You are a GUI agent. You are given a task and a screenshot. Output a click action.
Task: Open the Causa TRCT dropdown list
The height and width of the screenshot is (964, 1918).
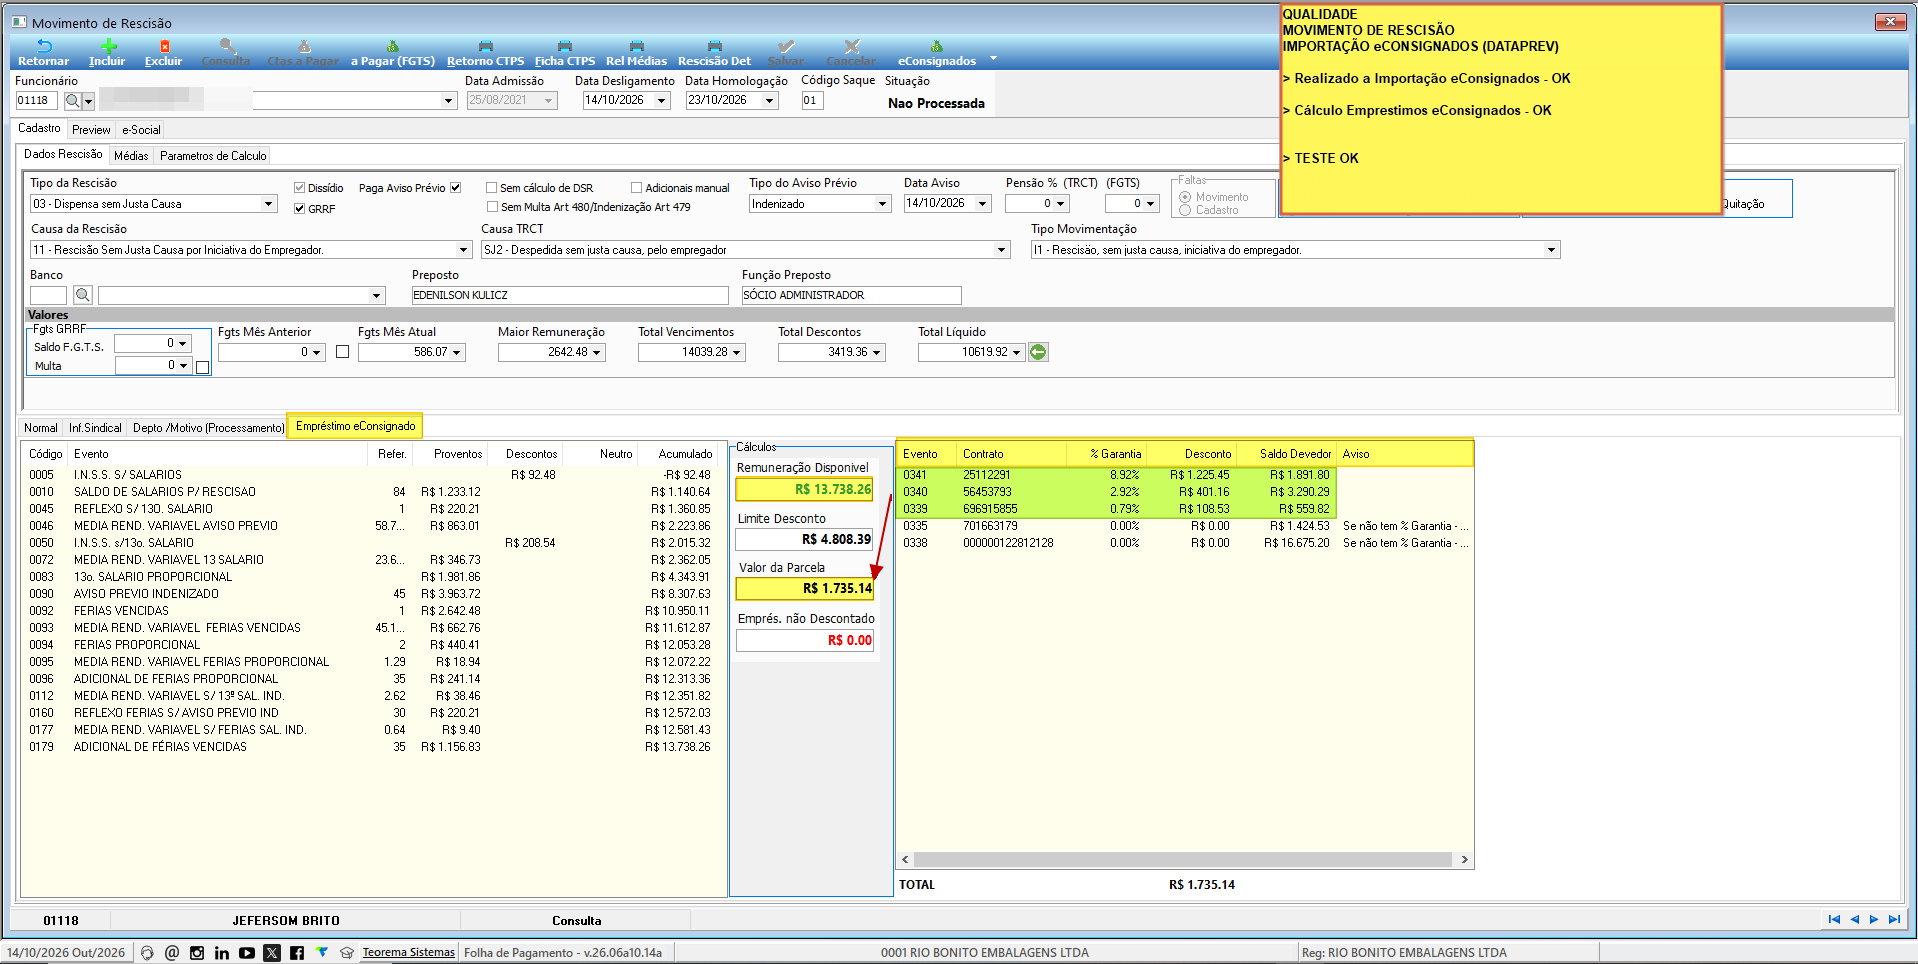coord(1002,250)
